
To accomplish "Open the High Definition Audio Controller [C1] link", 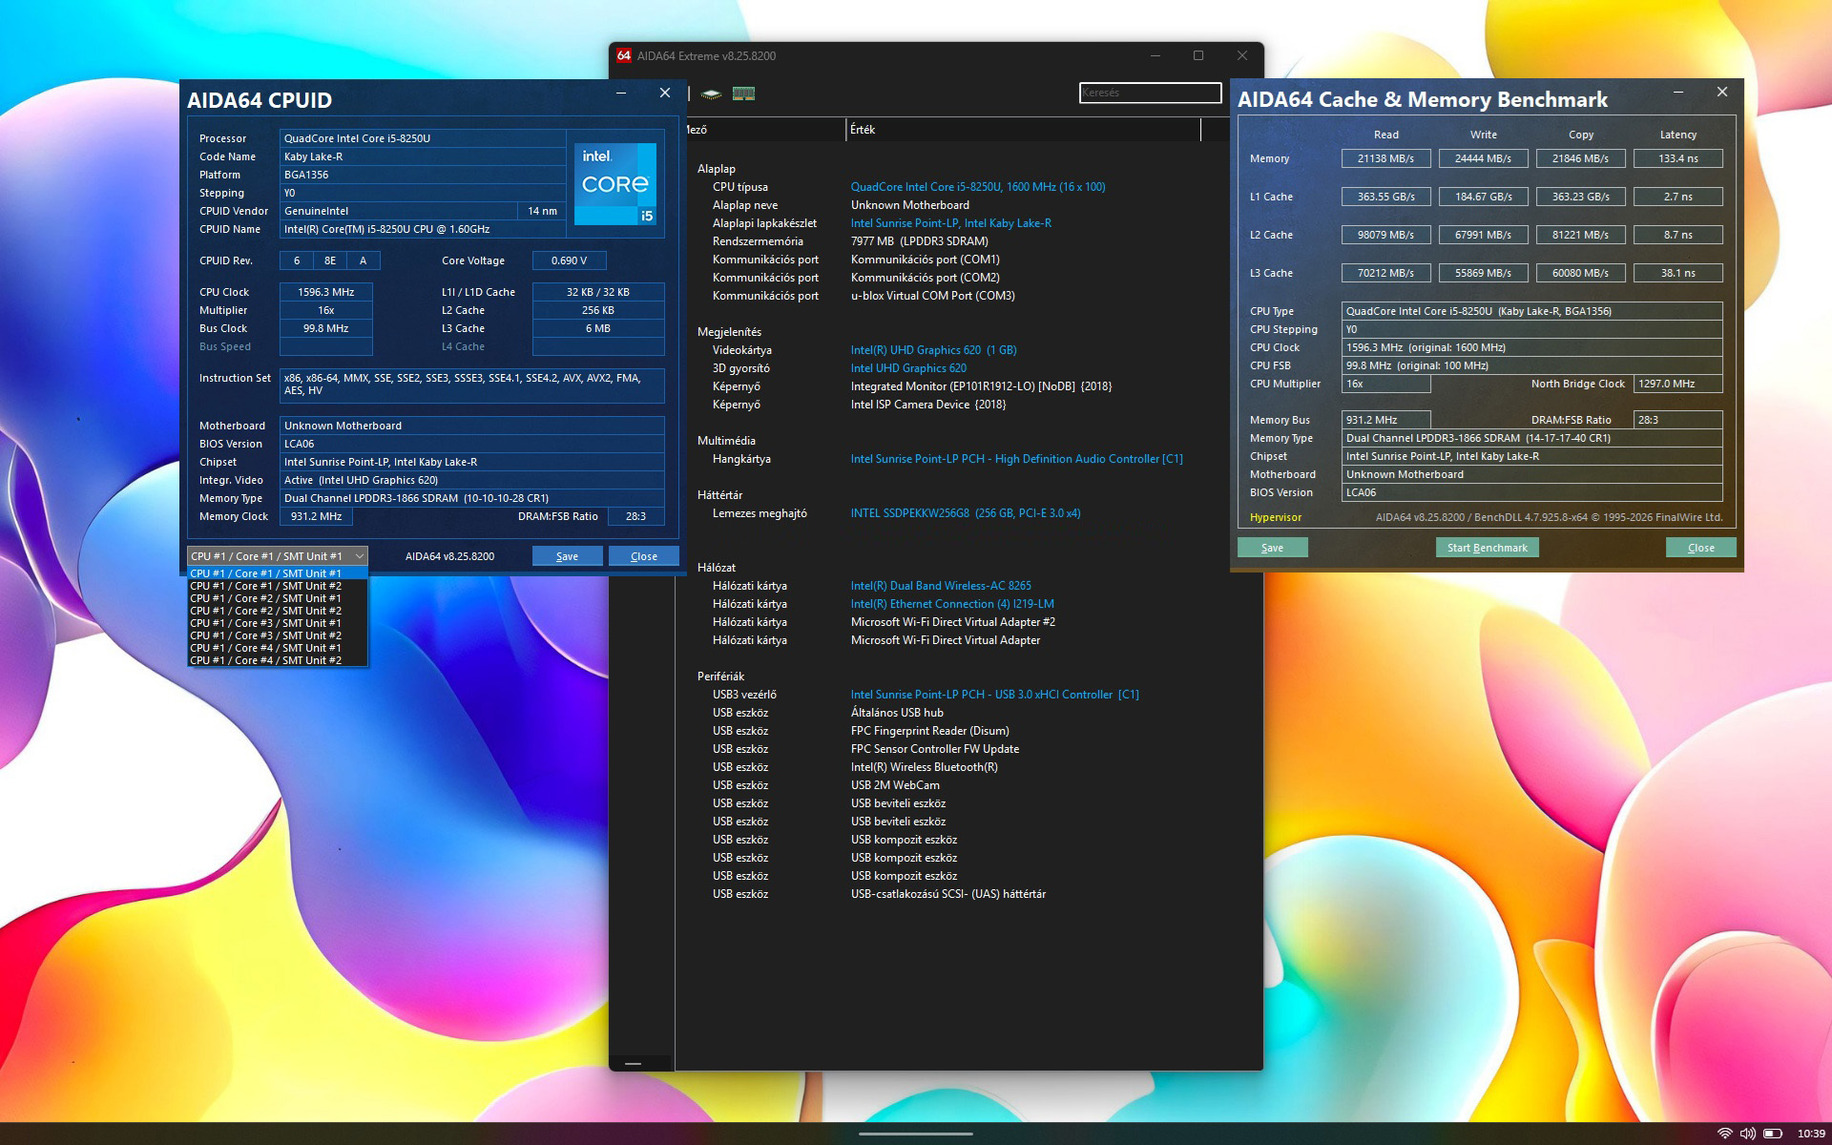I will click(x=1016, y=459).
